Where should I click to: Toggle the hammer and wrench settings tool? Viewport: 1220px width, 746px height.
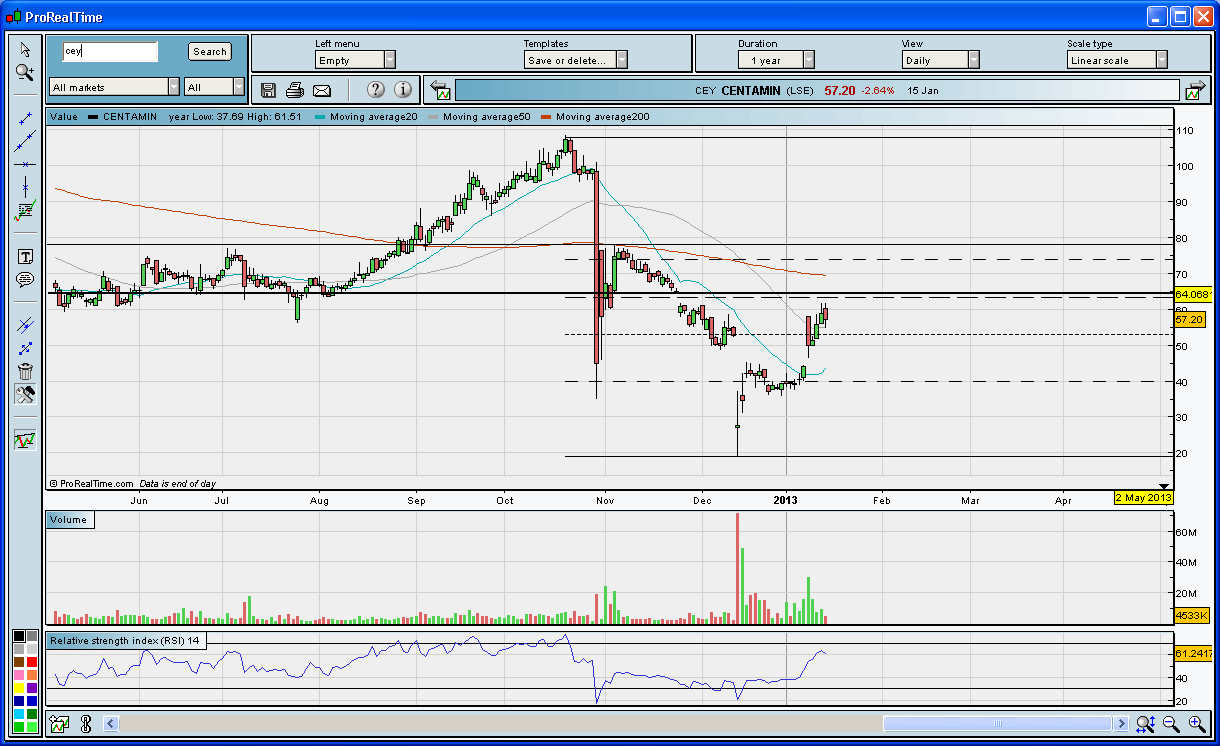coord(25,395)
